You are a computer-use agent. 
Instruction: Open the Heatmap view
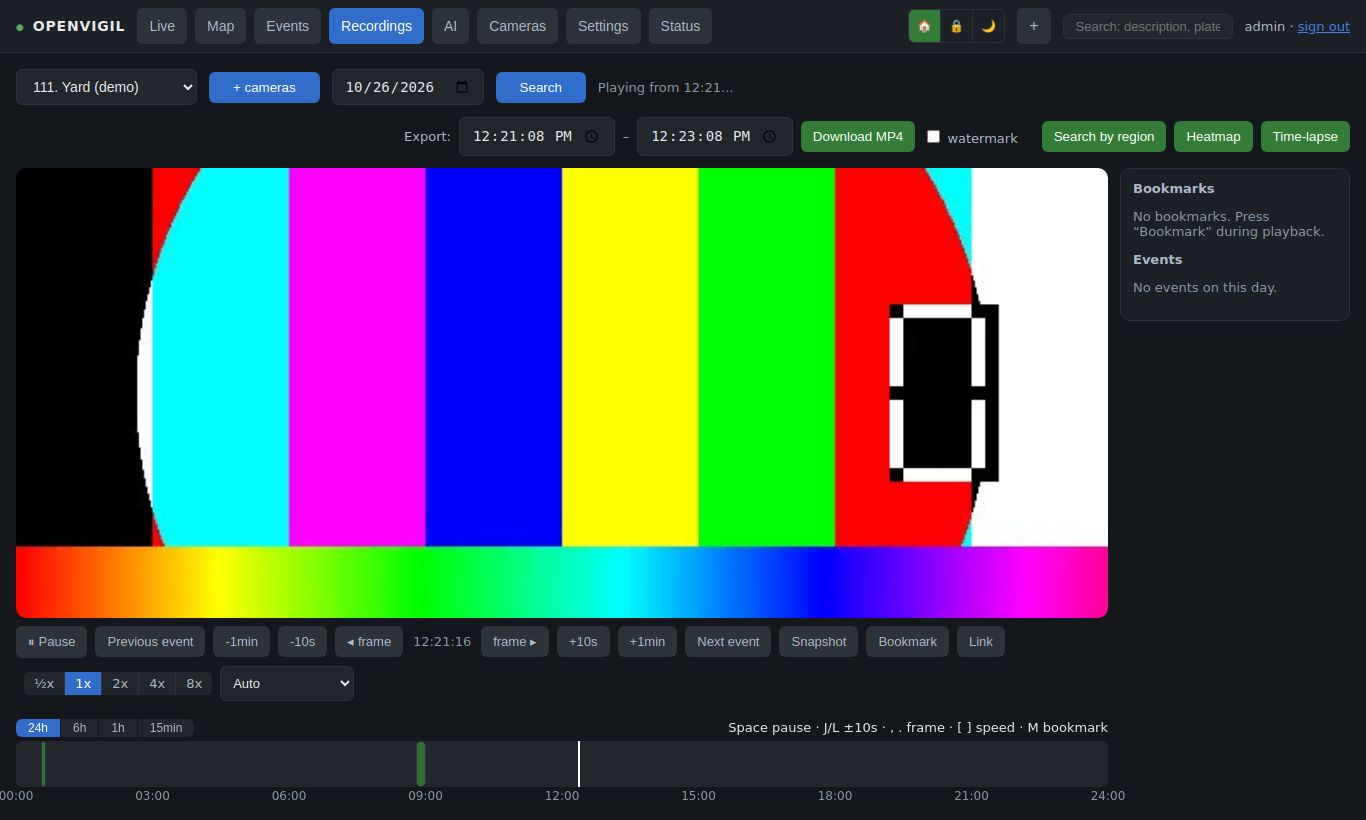pos(1214,136)
